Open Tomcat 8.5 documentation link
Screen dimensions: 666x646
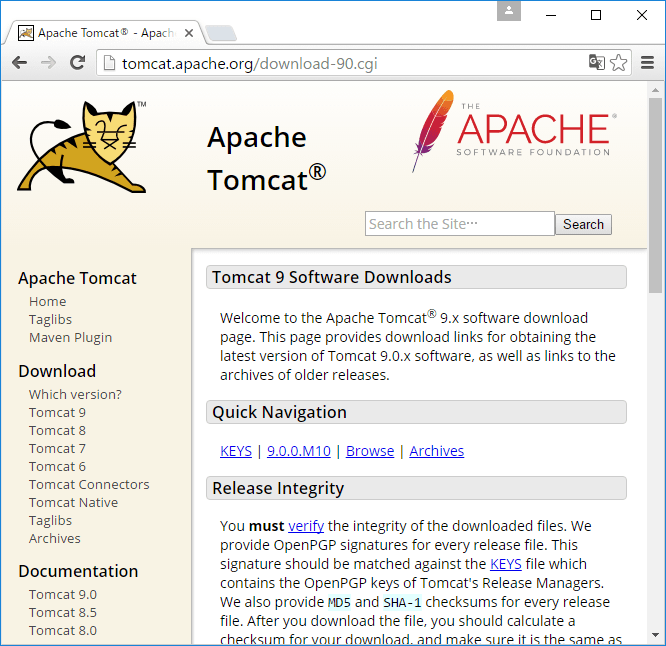point(62,612)
